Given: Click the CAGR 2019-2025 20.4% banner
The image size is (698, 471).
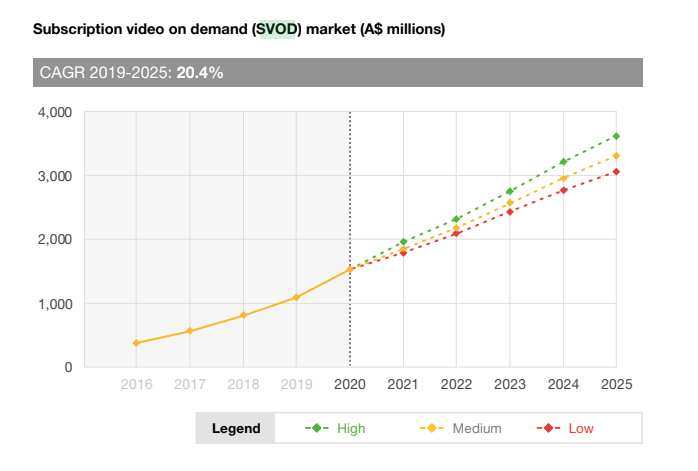Looking at the screenshot, I should pyautogui.click(x=337, y=72).
